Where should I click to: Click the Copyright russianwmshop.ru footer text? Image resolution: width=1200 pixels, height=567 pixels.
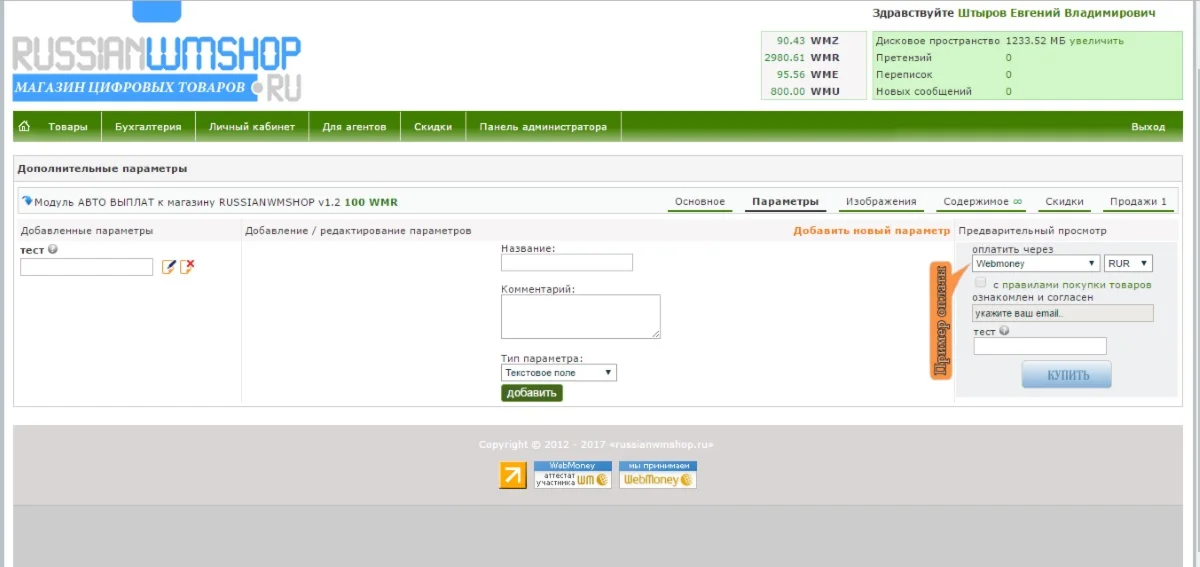pyautogui.click(x=596, y=445)
